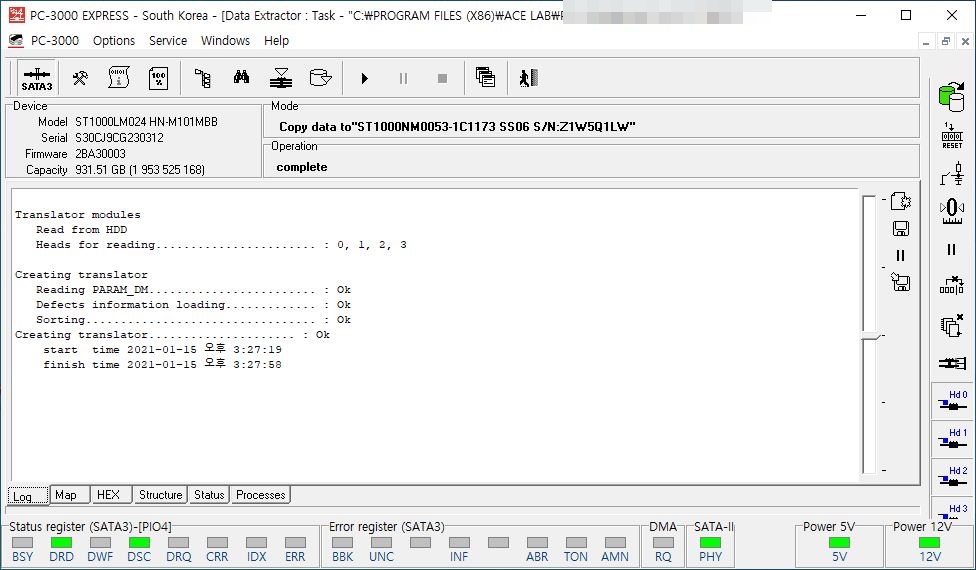Click the running man exit icon
The height and width of the screenshot is (570, 976).
pyautogui.click(x=528, y=78)
